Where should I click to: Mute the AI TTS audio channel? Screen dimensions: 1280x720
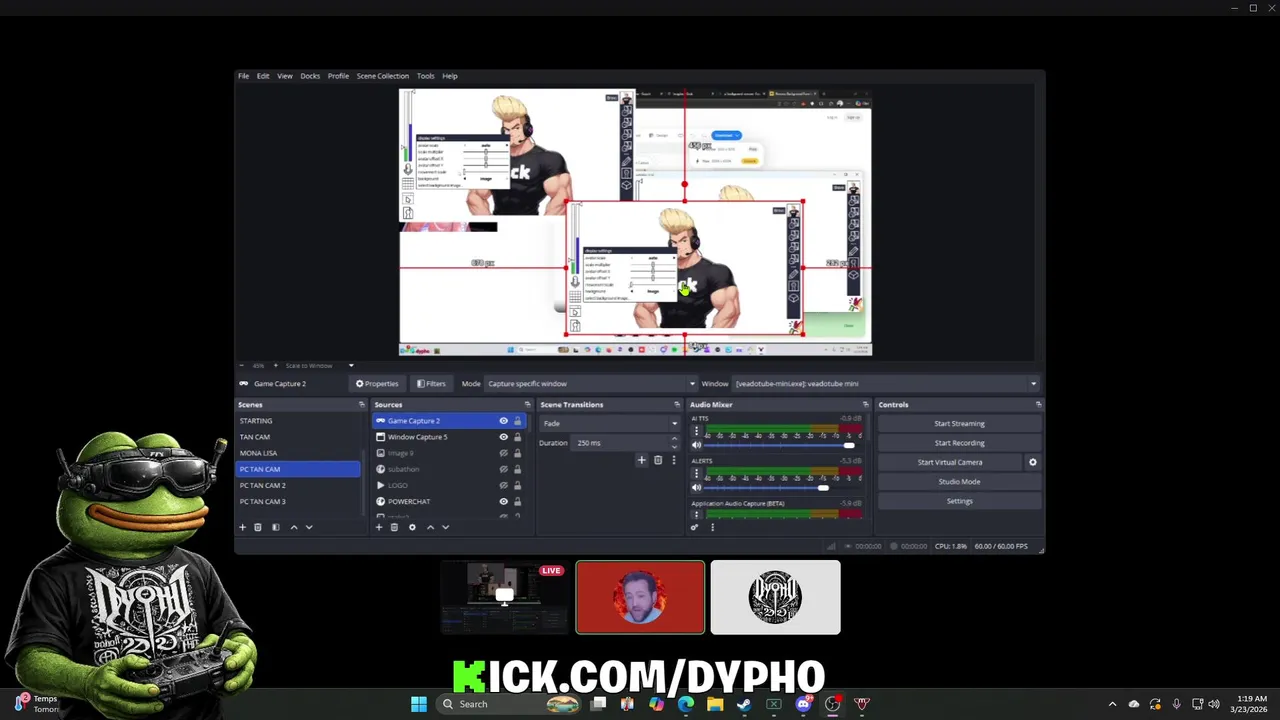[696, 445]
